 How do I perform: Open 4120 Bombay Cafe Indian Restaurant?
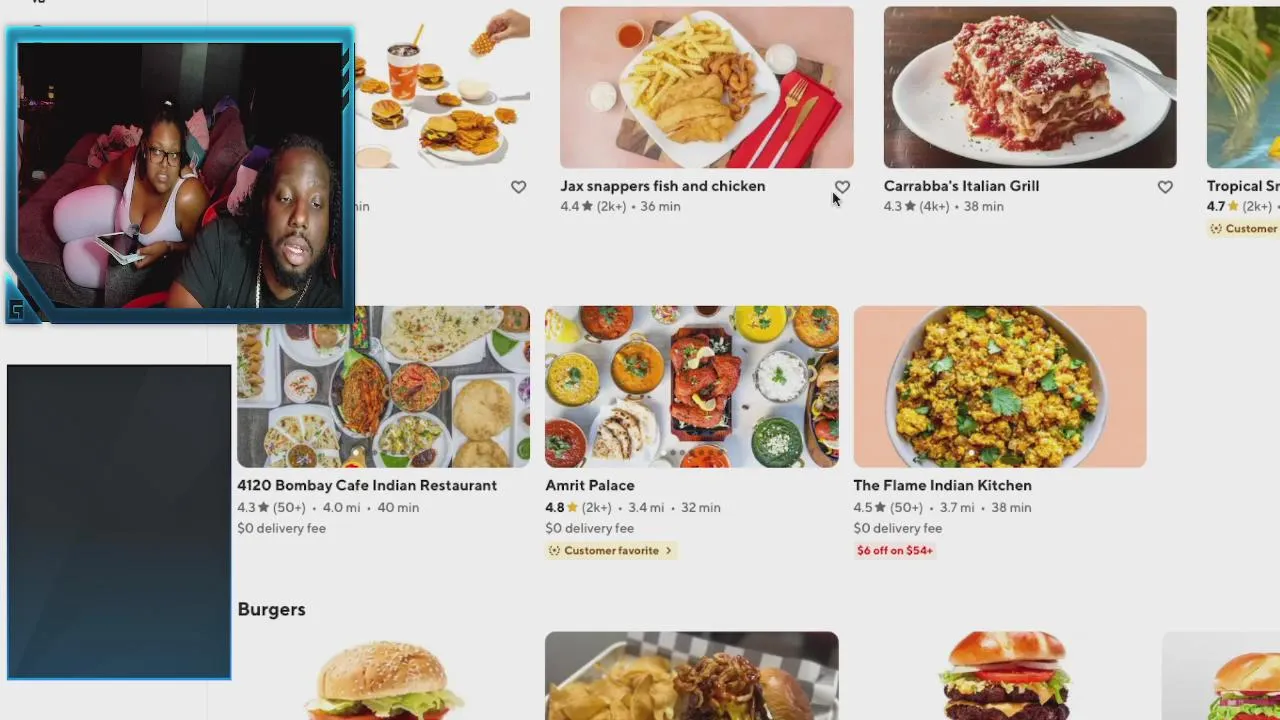[367, 485]
